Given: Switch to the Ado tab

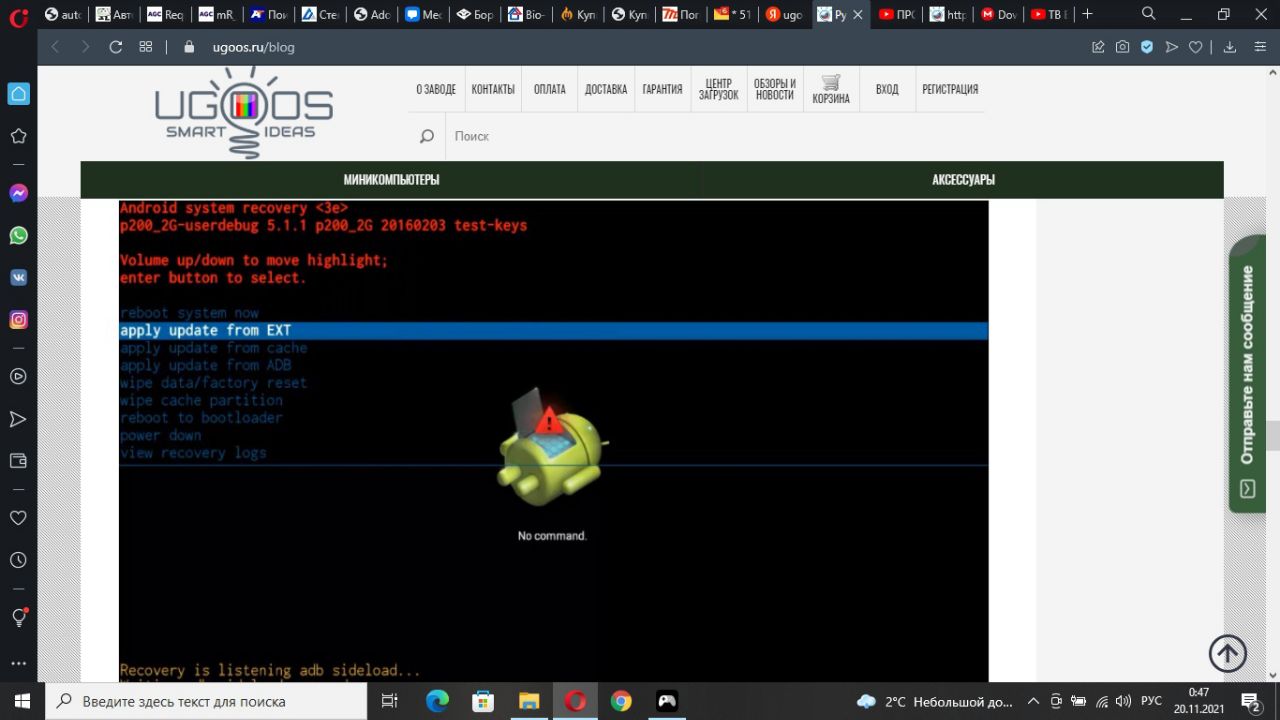Looking at the screenshot, I should click(374, 14).
